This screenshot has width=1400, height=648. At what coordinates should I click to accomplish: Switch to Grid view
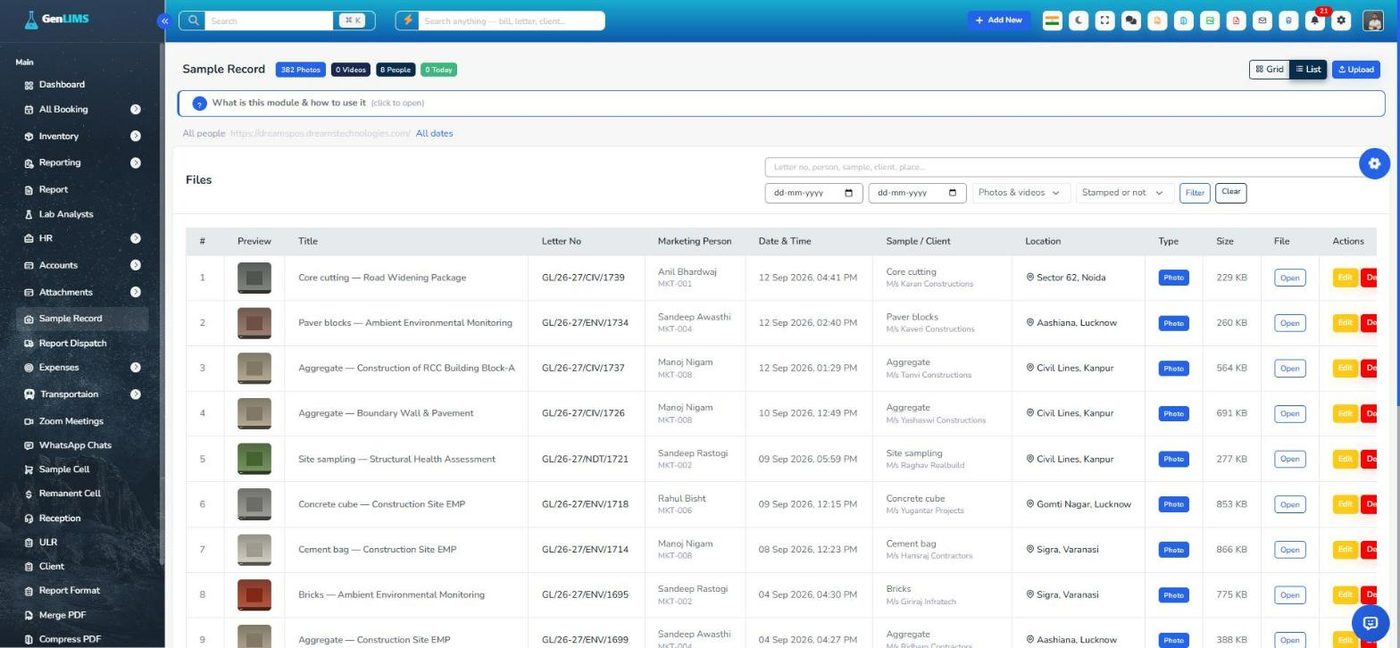click(1269, 69)
